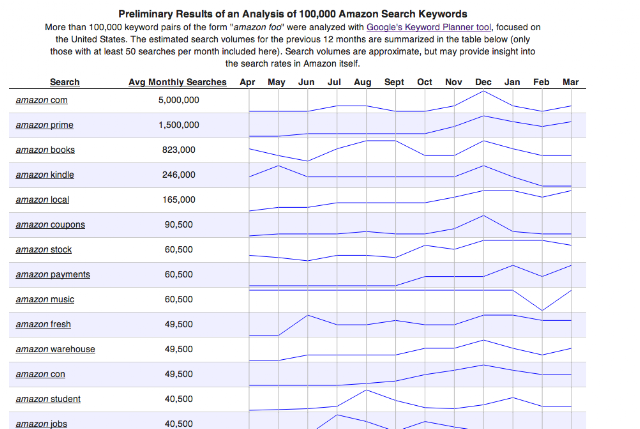Open the amazon local search link
Screen dimensions: 640x429
pyautogui.click(x=42, y=200)
